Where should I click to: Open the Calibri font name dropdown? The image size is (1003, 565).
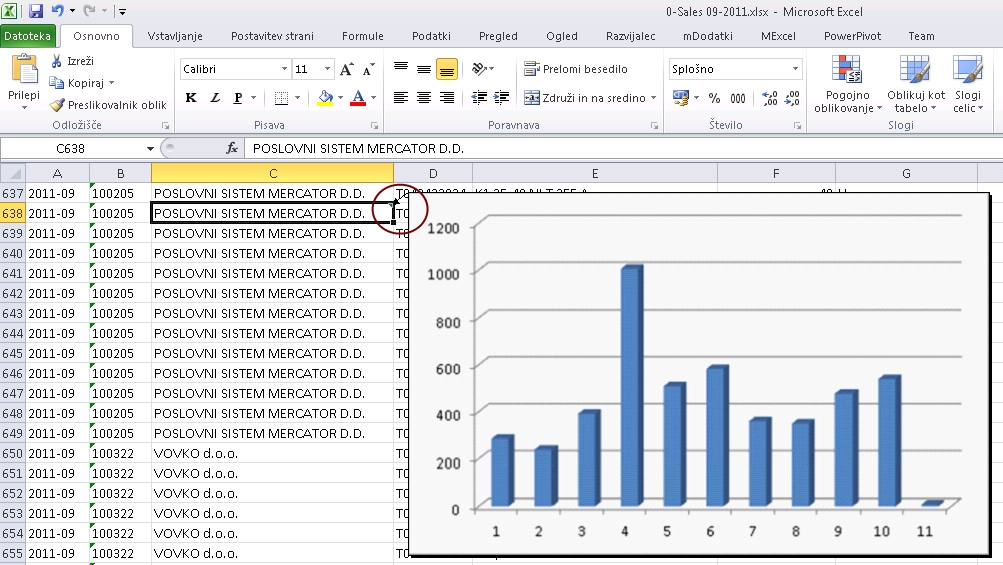coord(283,70)
